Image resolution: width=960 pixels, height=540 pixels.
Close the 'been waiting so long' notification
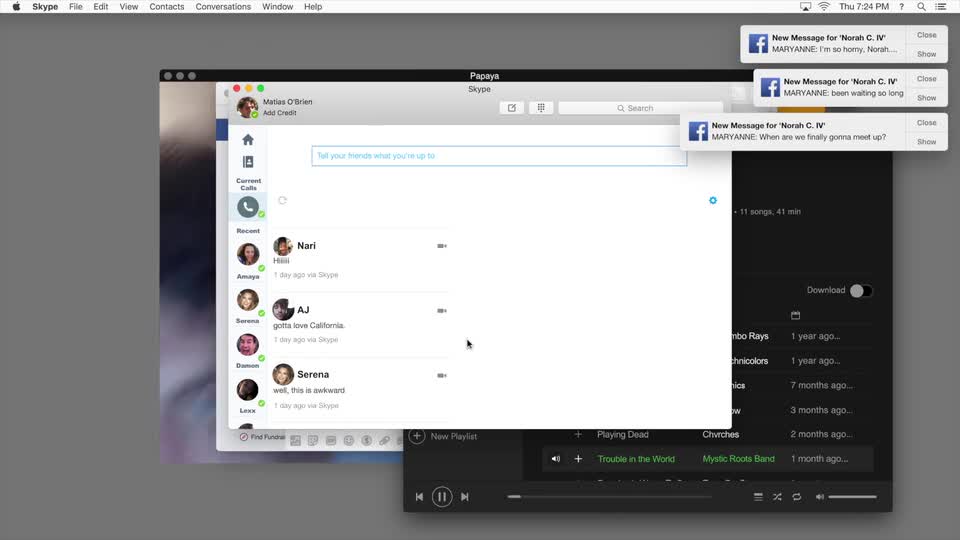(926, 78)
